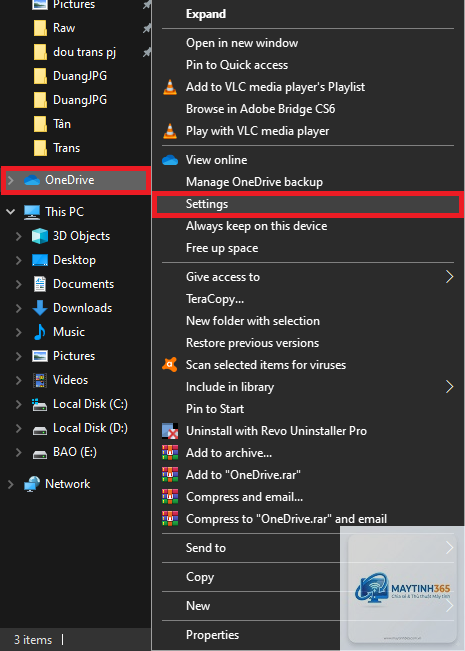
Task: Open the Include in library submenu arrow
Action: pyautogui.click(x=449, y=387)
